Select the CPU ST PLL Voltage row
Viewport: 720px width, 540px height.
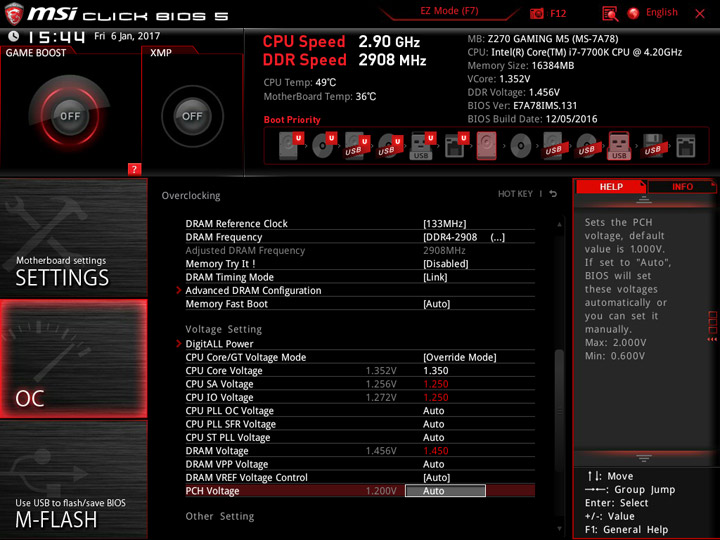360,437
